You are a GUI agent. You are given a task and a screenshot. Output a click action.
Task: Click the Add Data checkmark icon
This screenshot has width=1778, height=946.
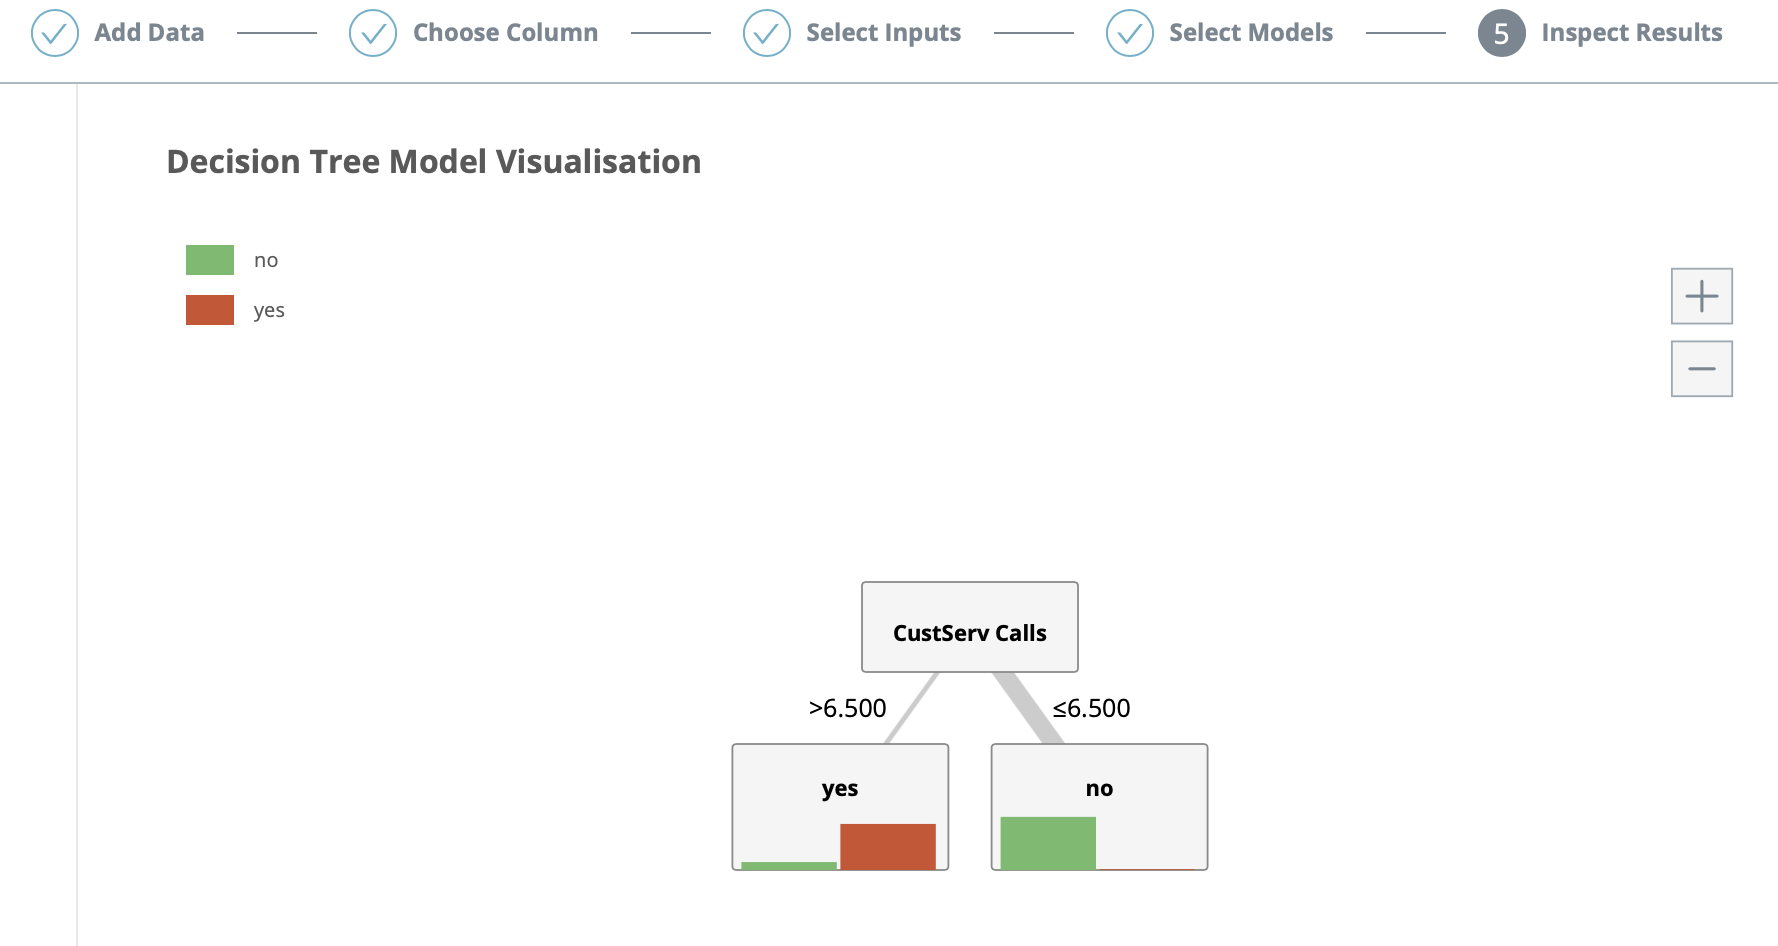click(55, 33)
